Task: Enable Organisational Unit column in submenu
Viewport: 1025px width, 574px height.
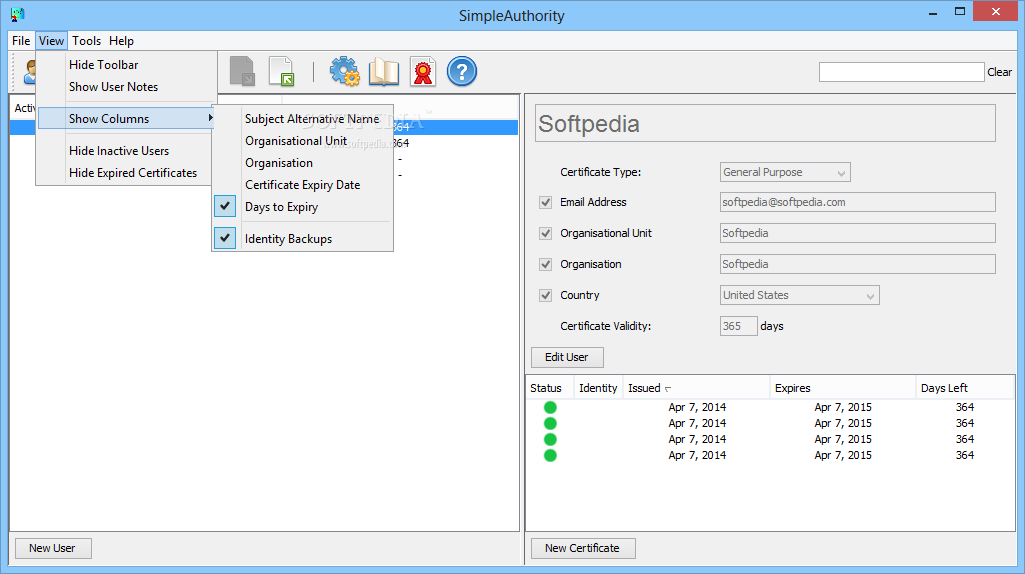Action: [x=303, y=141]
